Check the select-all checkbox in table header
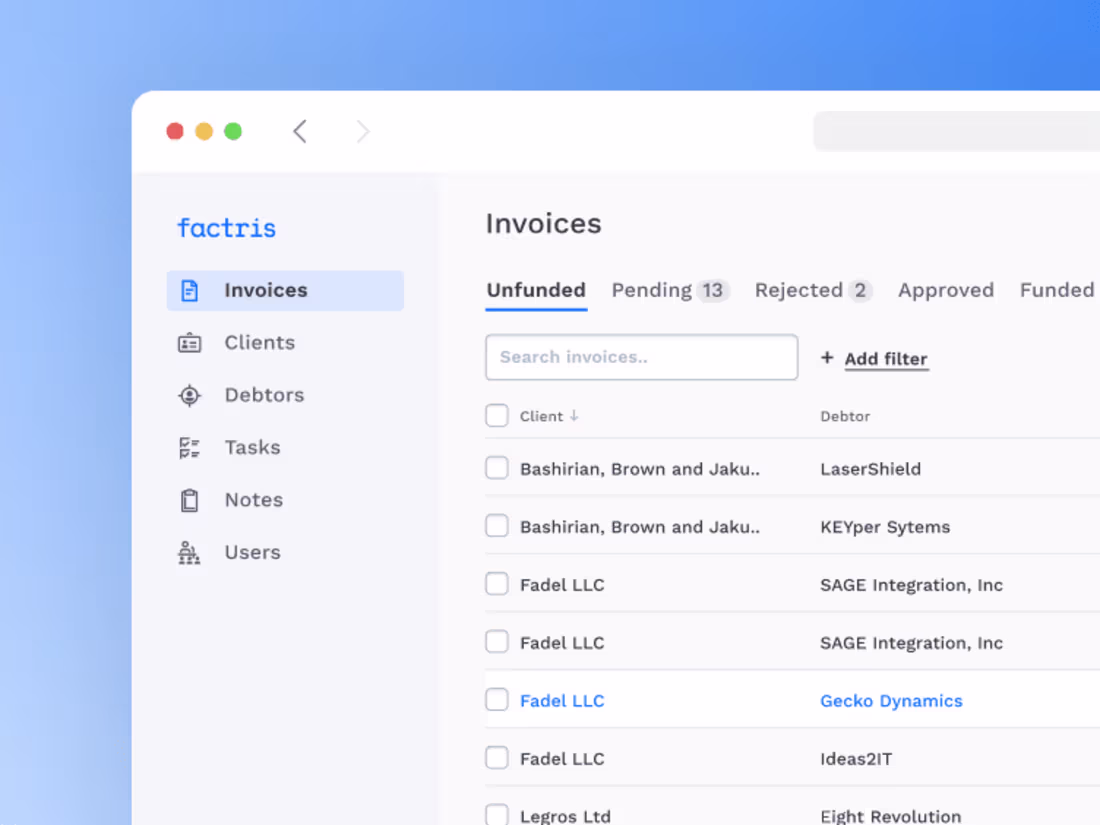 [x=497, y=415]
